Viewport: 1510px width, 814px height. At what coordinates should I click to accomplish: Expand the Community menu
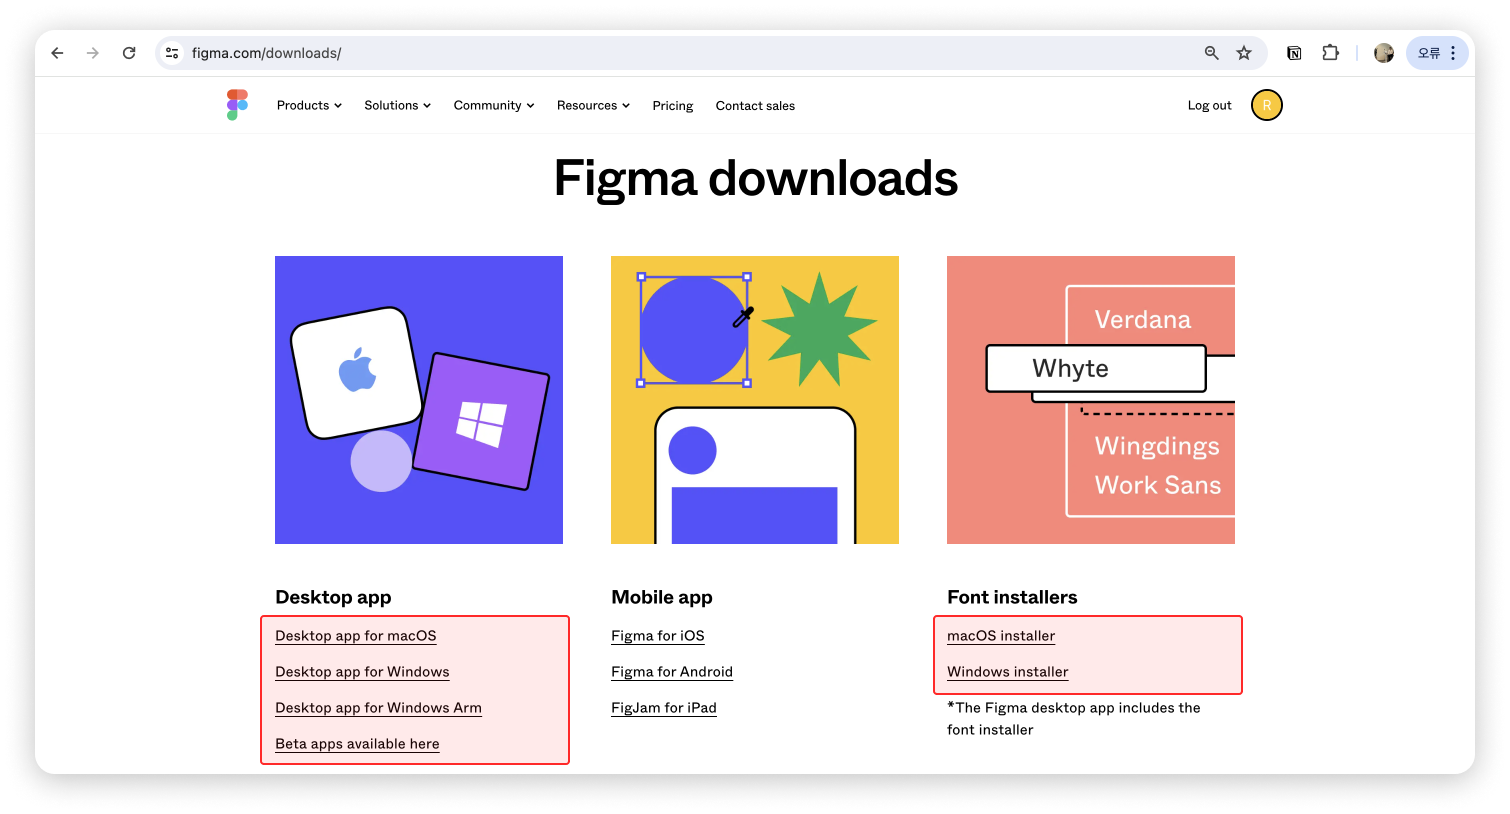coord(494,105)
